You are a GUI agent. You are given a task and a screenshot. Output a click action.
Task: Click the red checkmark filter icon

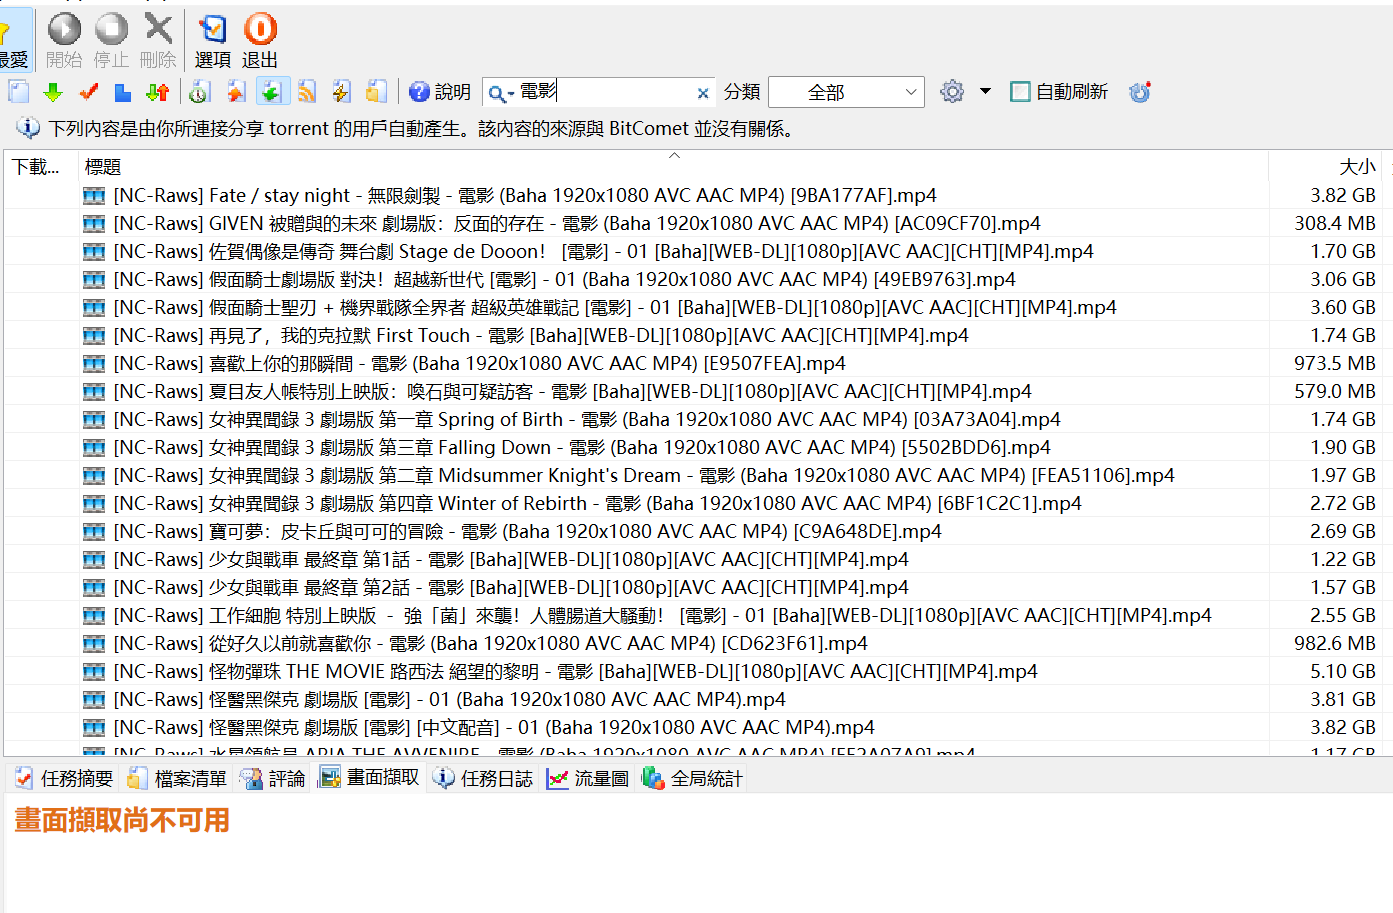pyautogui.click(x=88, y=92)
